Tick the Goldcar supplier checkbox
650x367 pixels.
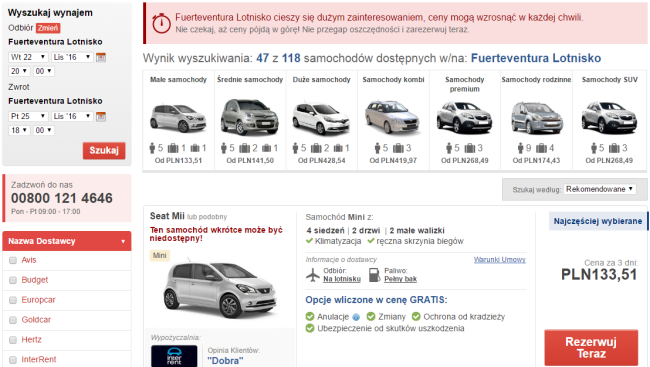(13, 320)
